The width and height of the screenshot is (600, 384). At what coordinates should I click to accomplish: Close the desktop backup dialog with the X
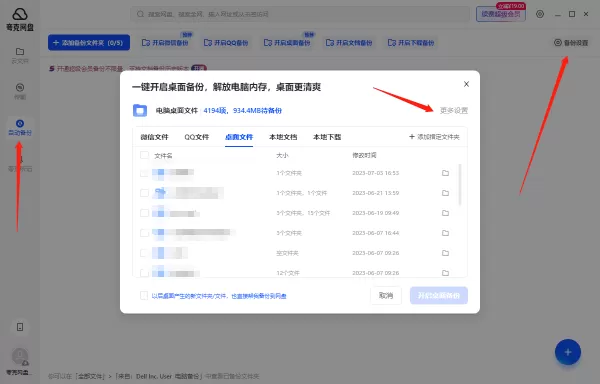coord(466,84)
